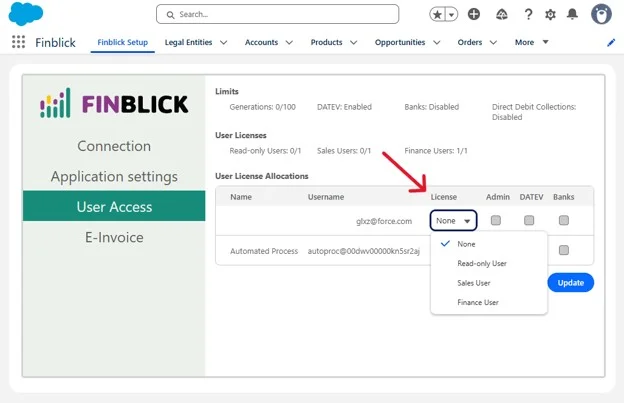Expand the Opportunities chevron menu
The width and height of the screenshot is (624, 403).
[x=437, y=42]
